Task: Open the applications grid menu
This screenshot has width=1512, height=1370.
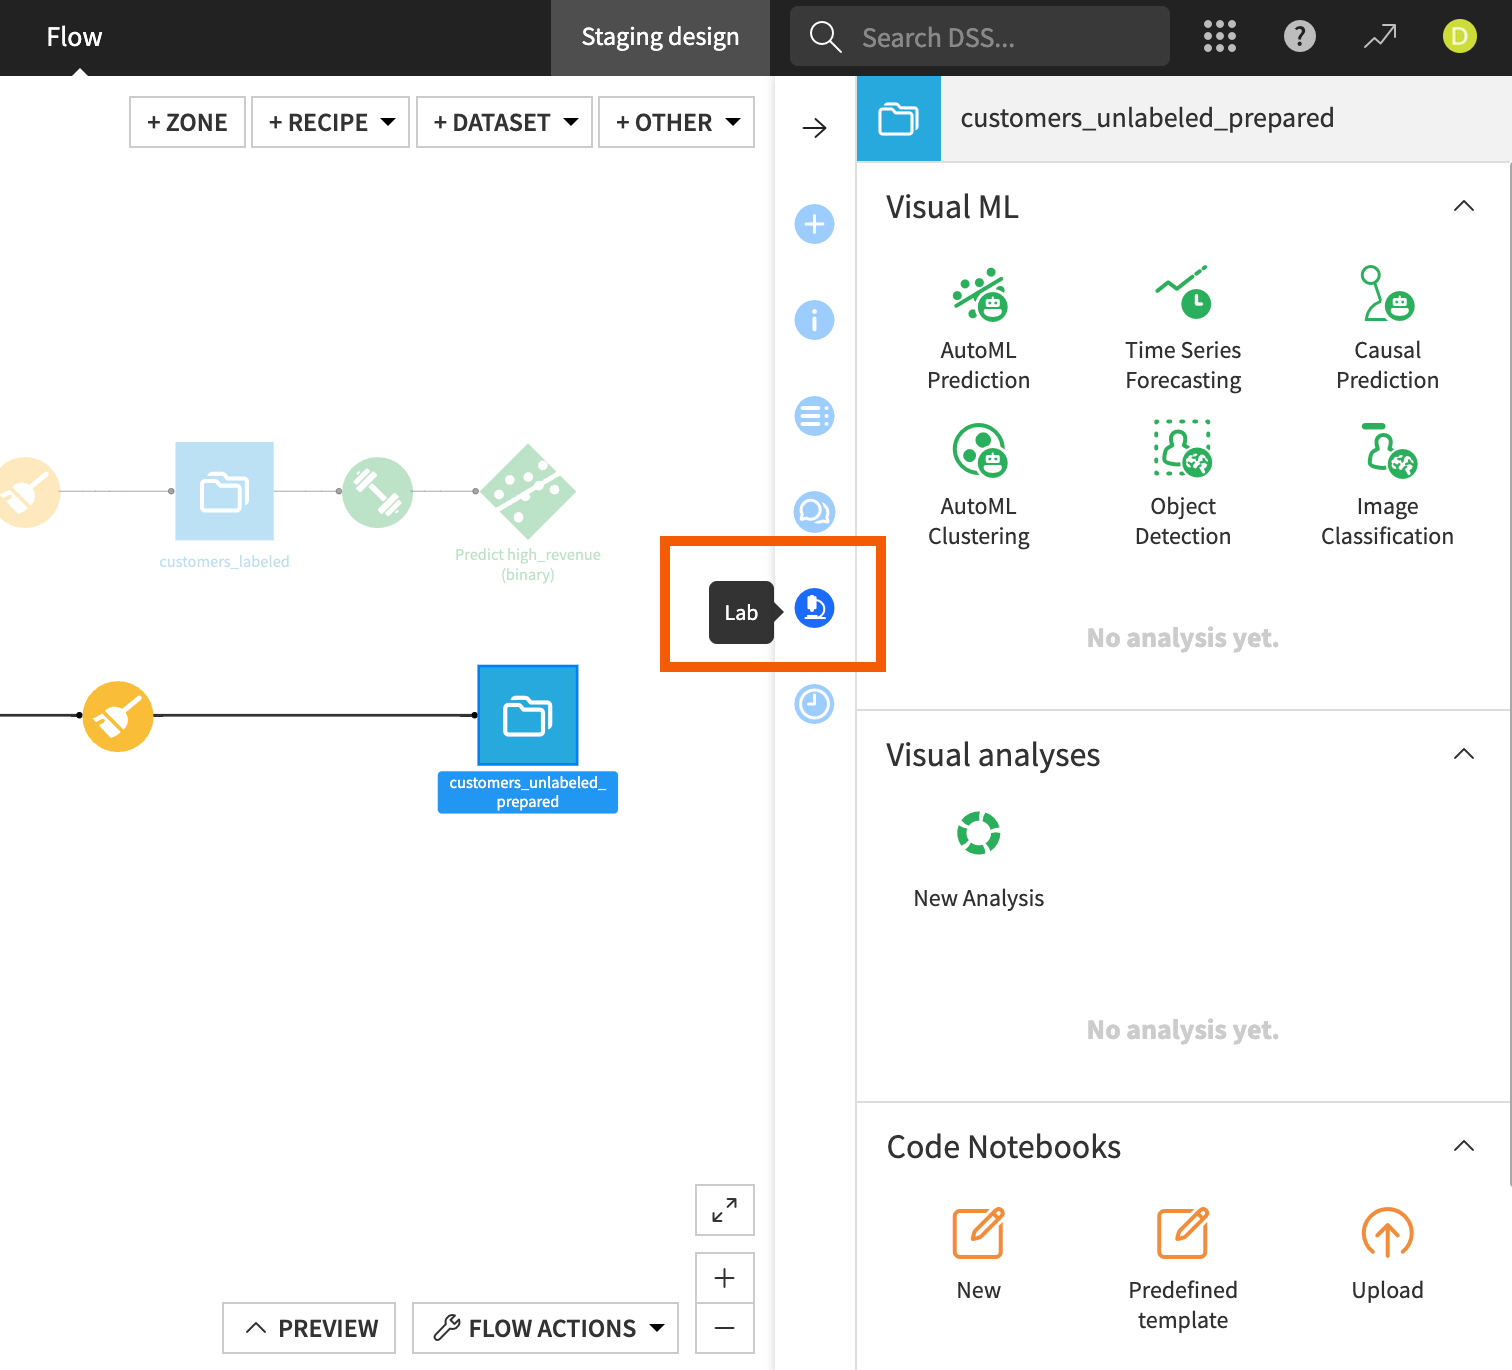Action: pos(1220,37)
